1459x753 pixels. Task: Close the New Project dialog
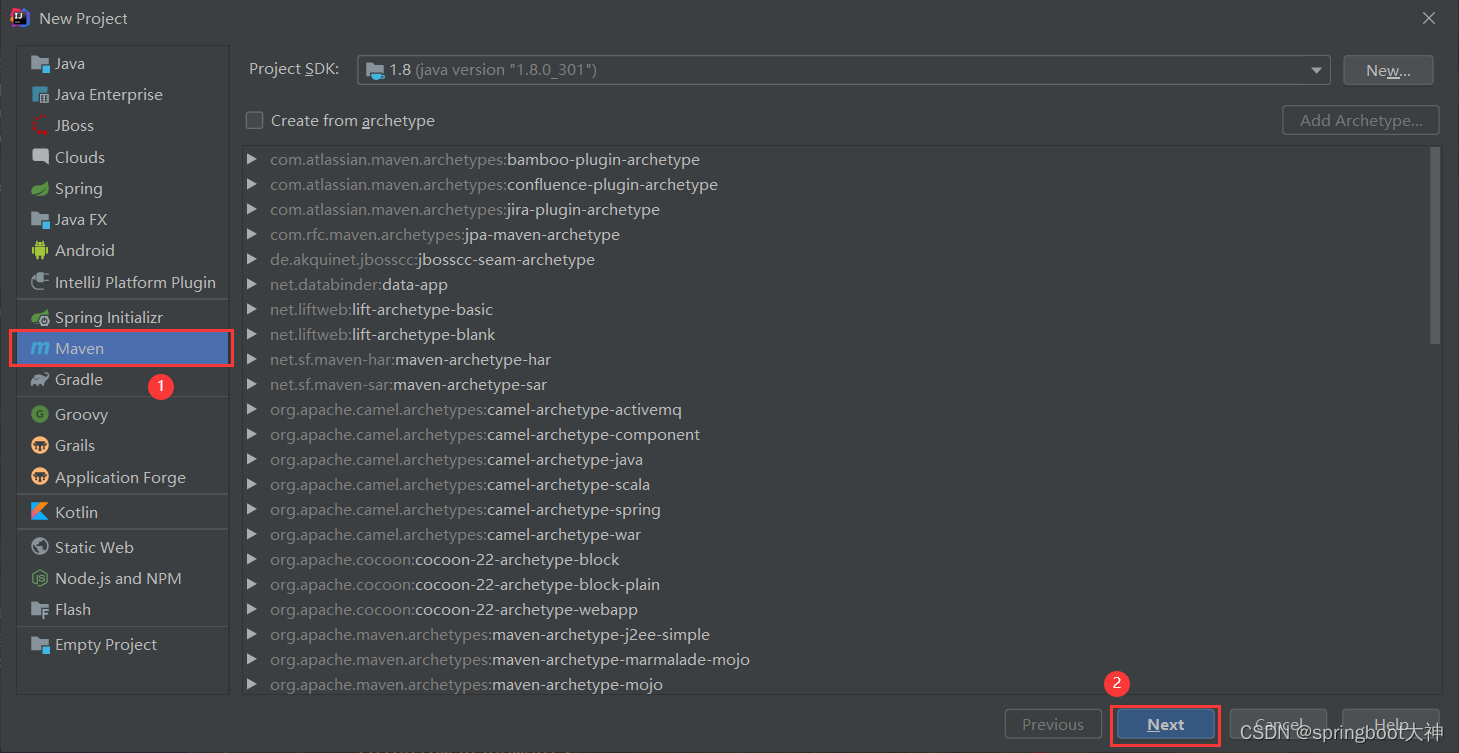point(1429,18)
